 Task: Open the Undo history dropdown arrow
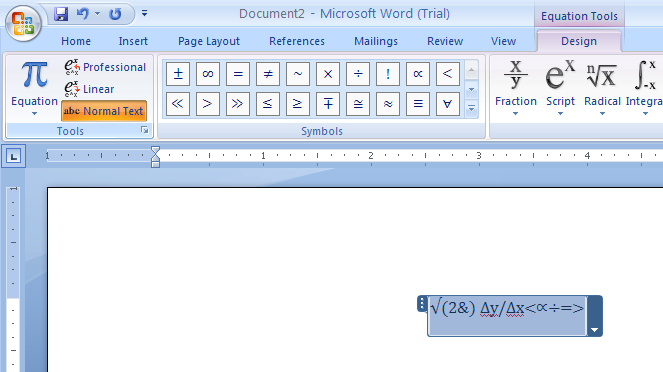pyautogui.click(x=98, y=14)
